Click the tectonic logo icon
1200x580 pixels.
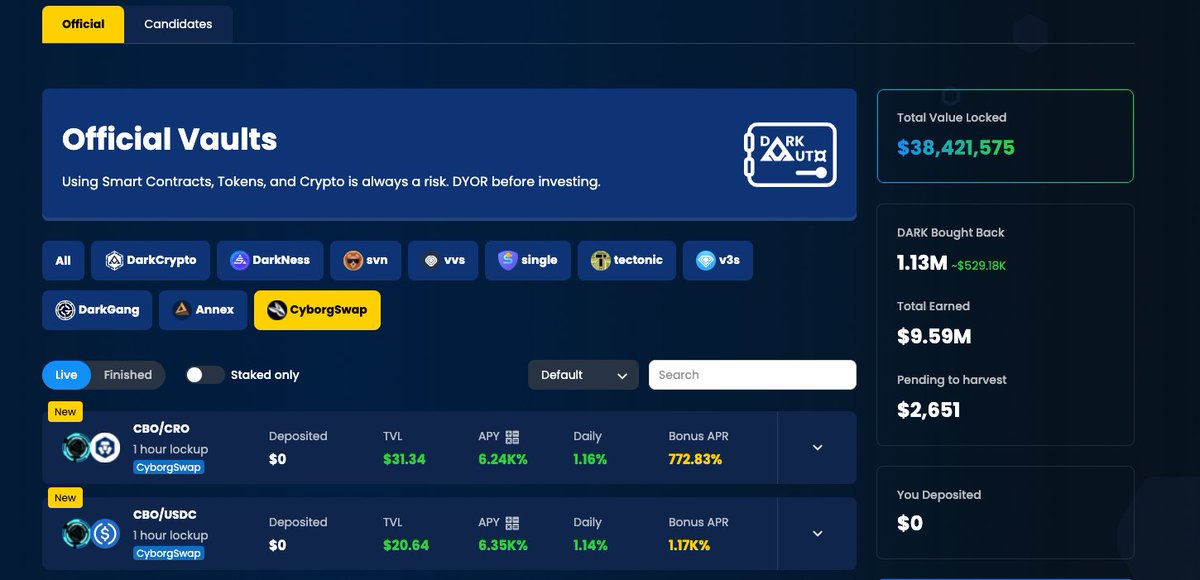click(x=600, y=260)
